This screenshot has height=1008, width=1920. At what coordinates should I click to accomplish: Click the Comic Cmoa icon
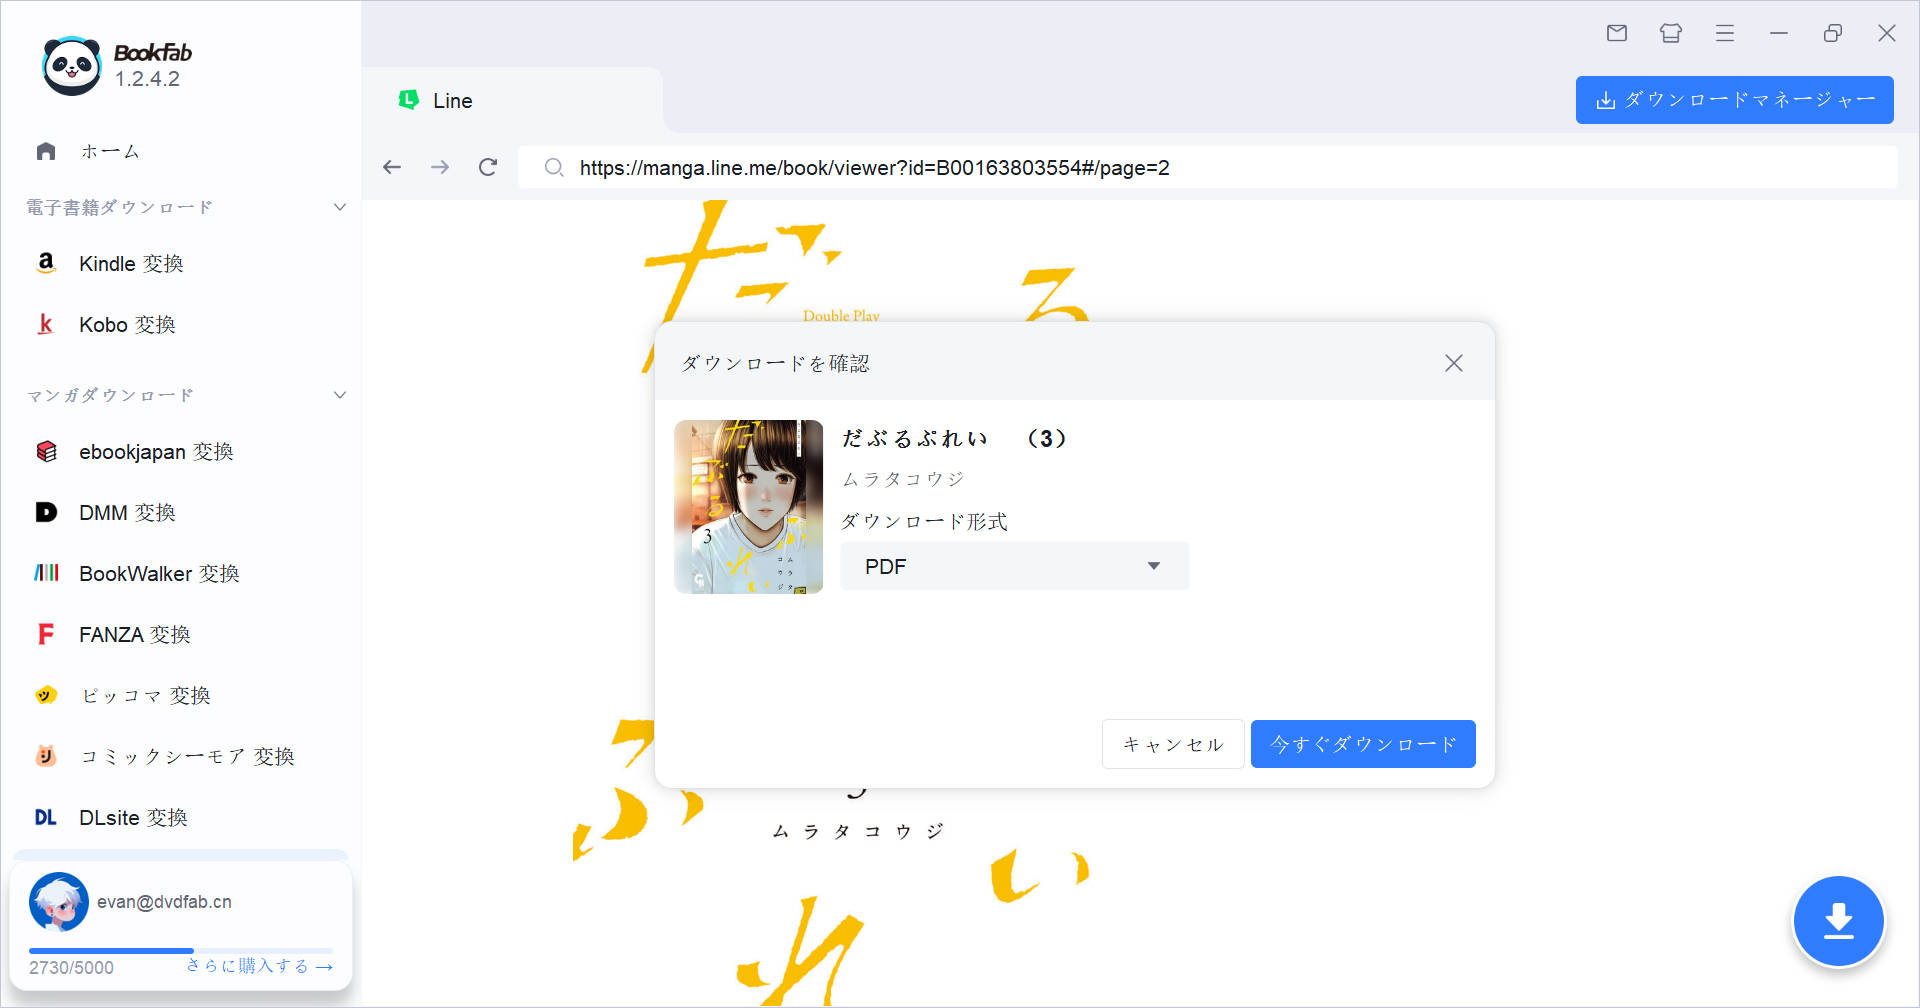click(x=46, y=756)
